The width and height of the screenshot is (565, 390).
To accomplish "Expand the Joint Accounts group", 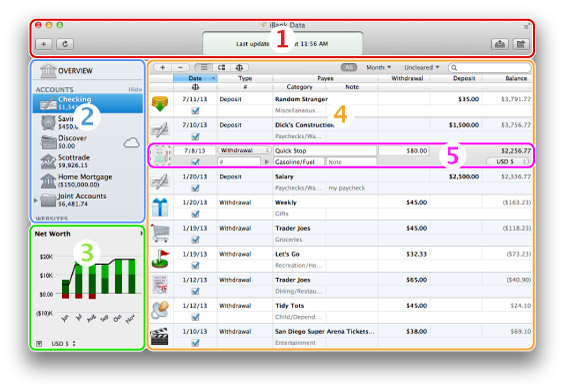I will (x=36, y=200).
